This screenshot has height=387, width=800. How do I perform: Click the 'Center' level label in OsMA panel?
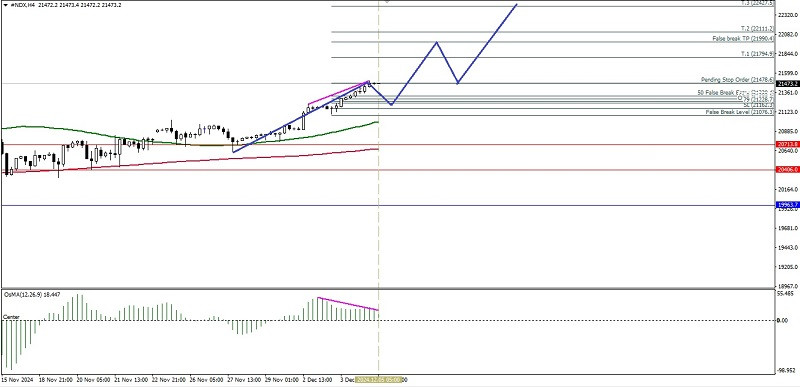tap(11, 317)
